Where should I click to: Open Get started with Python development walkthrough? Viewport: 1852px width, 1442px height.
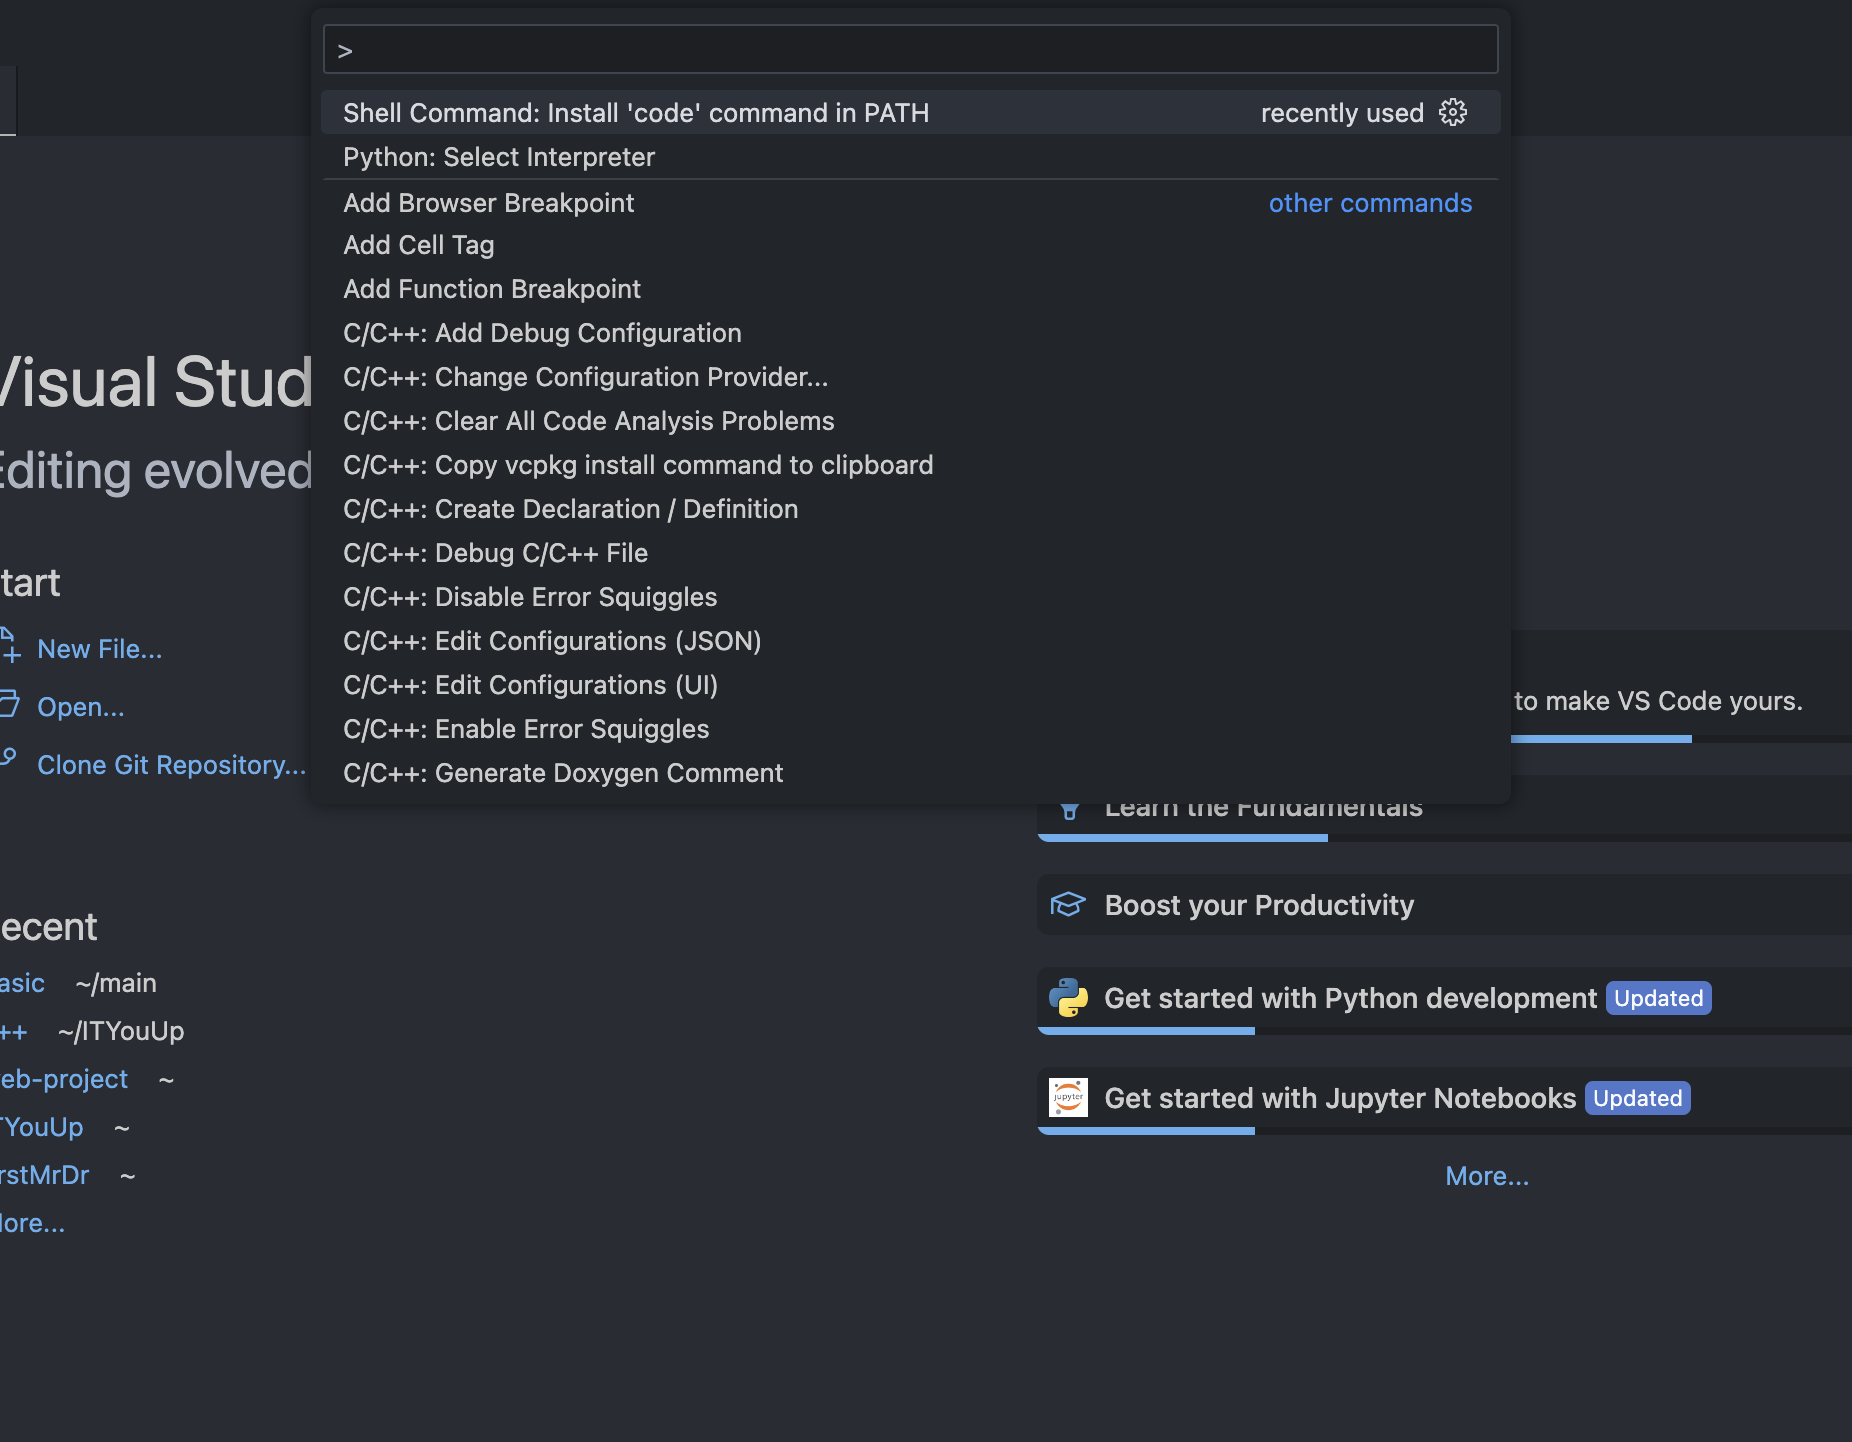1445,1000
